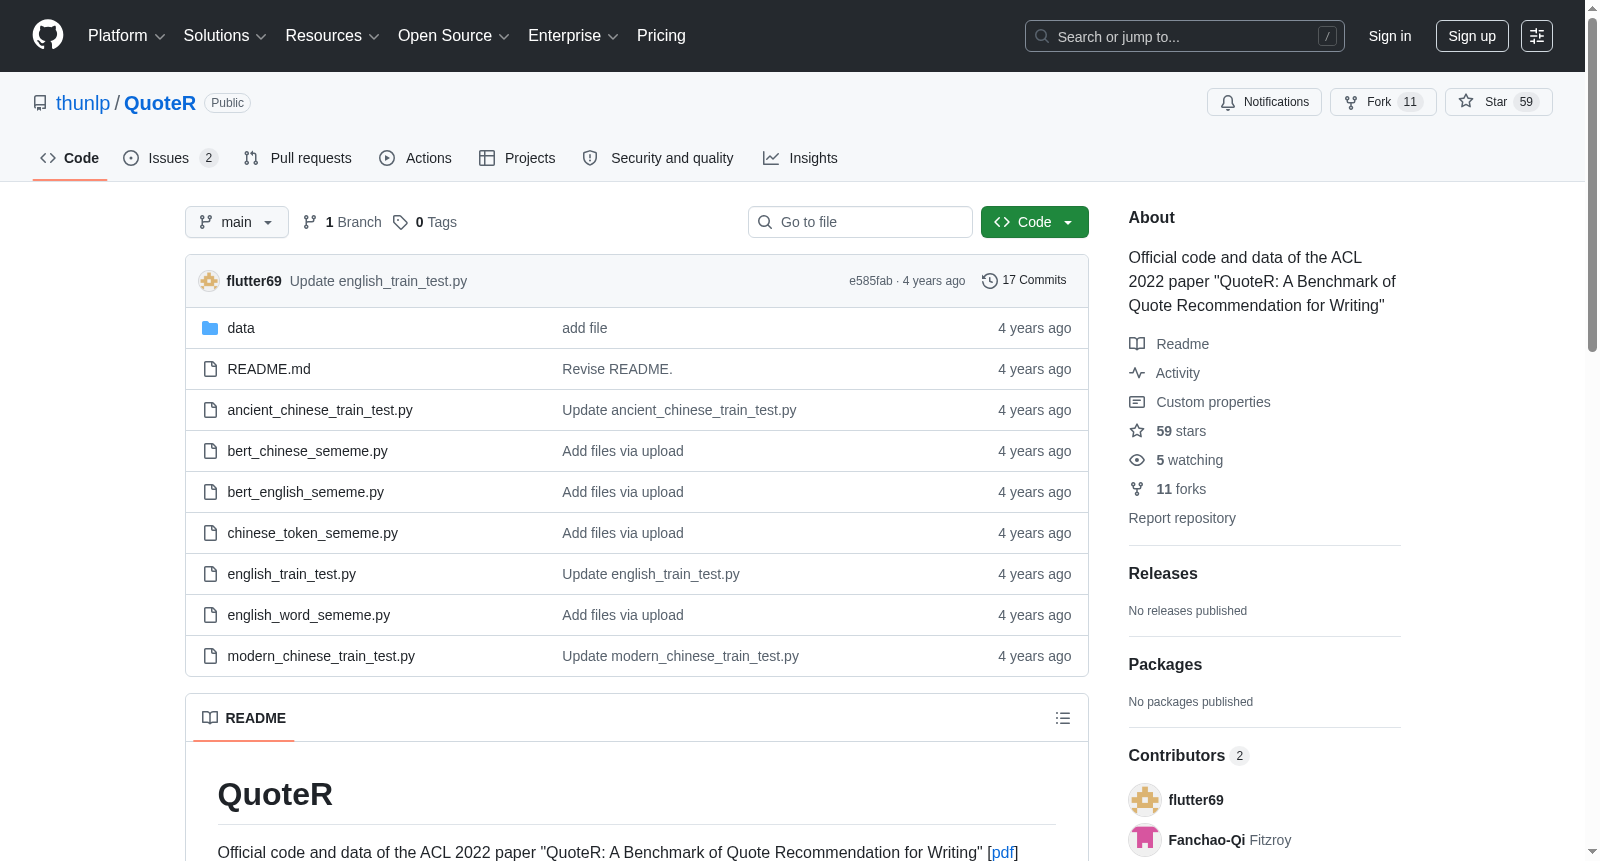
Task: Open the Issues tab
Action: coord(170,158)
